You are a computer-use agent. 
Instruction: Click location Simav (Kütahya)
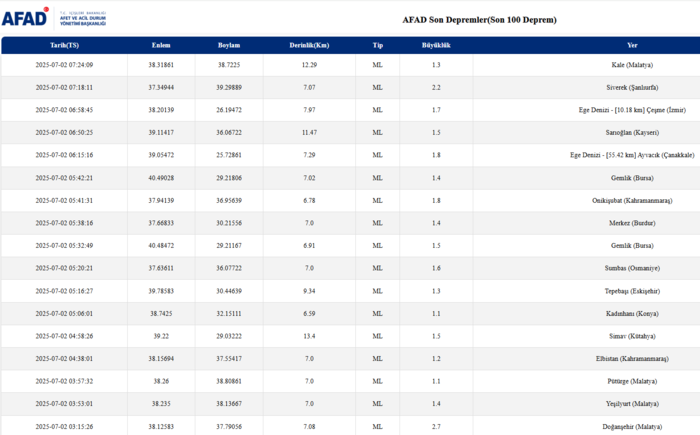632,336
